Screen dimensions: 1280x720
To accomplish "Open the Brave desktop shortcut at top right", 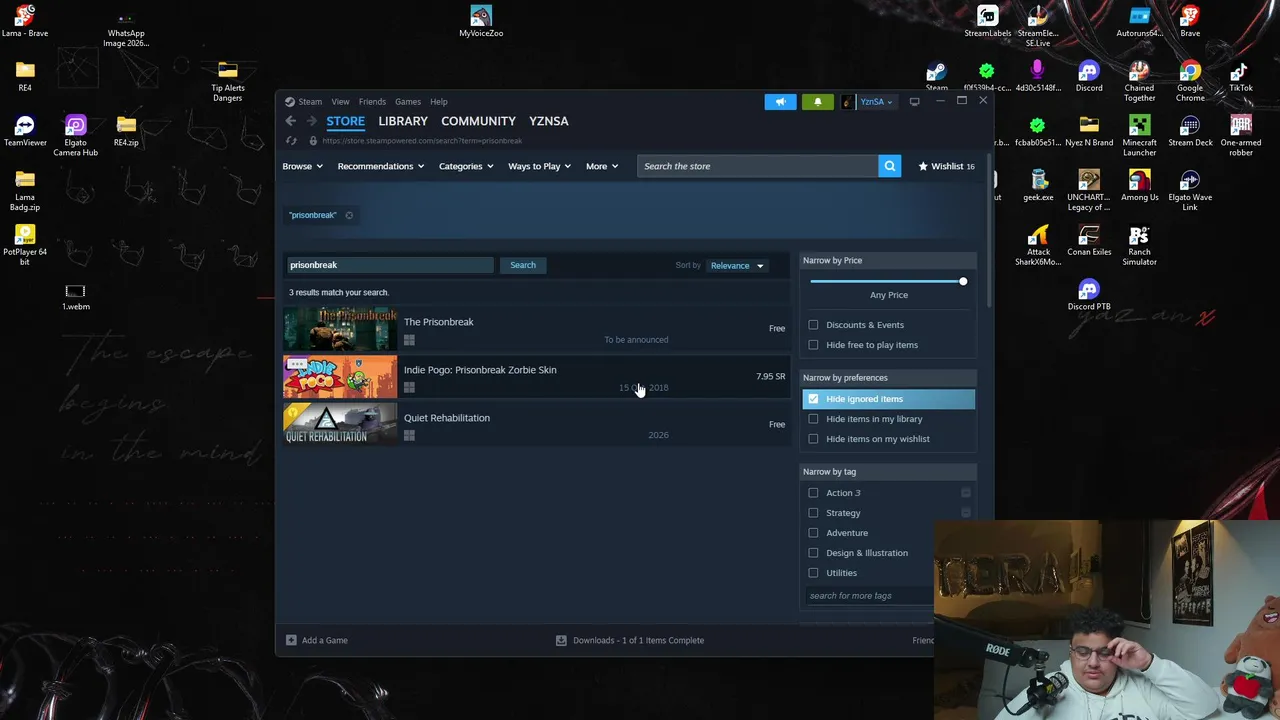I will coord(1190,21).
